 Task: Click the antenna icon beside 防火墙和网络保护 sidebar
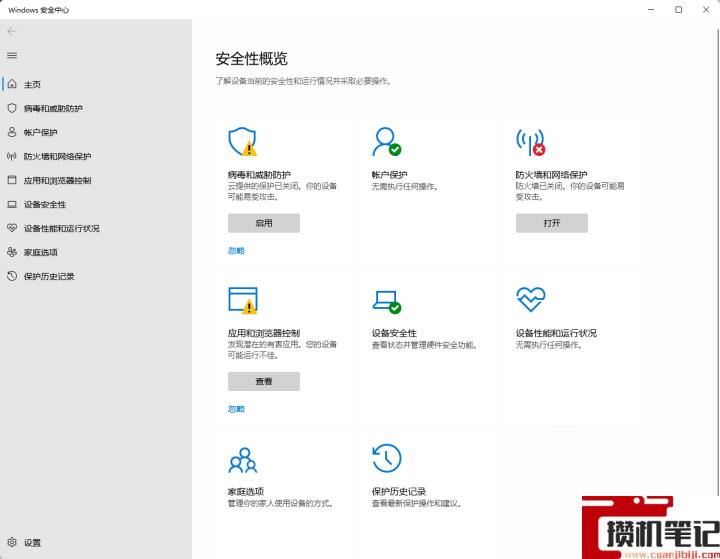point(12,156)
